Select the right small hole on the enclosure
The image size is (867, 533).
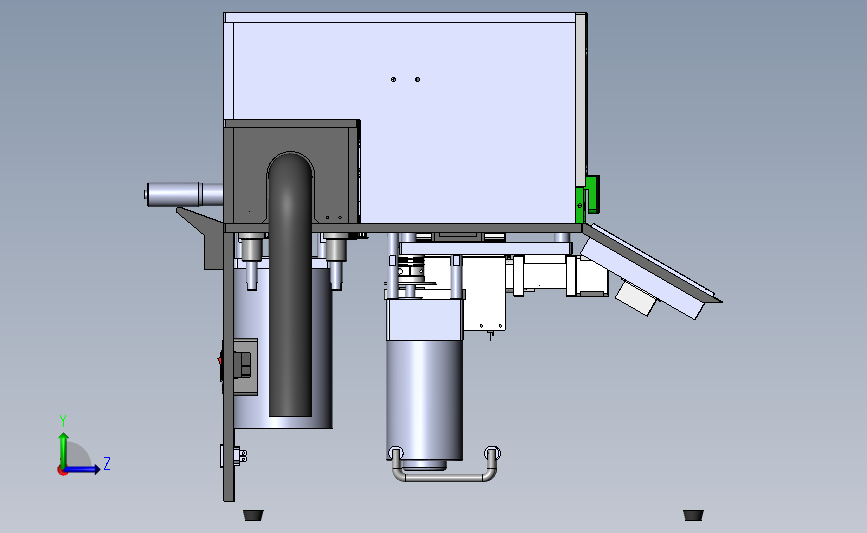tap(417, 80)
